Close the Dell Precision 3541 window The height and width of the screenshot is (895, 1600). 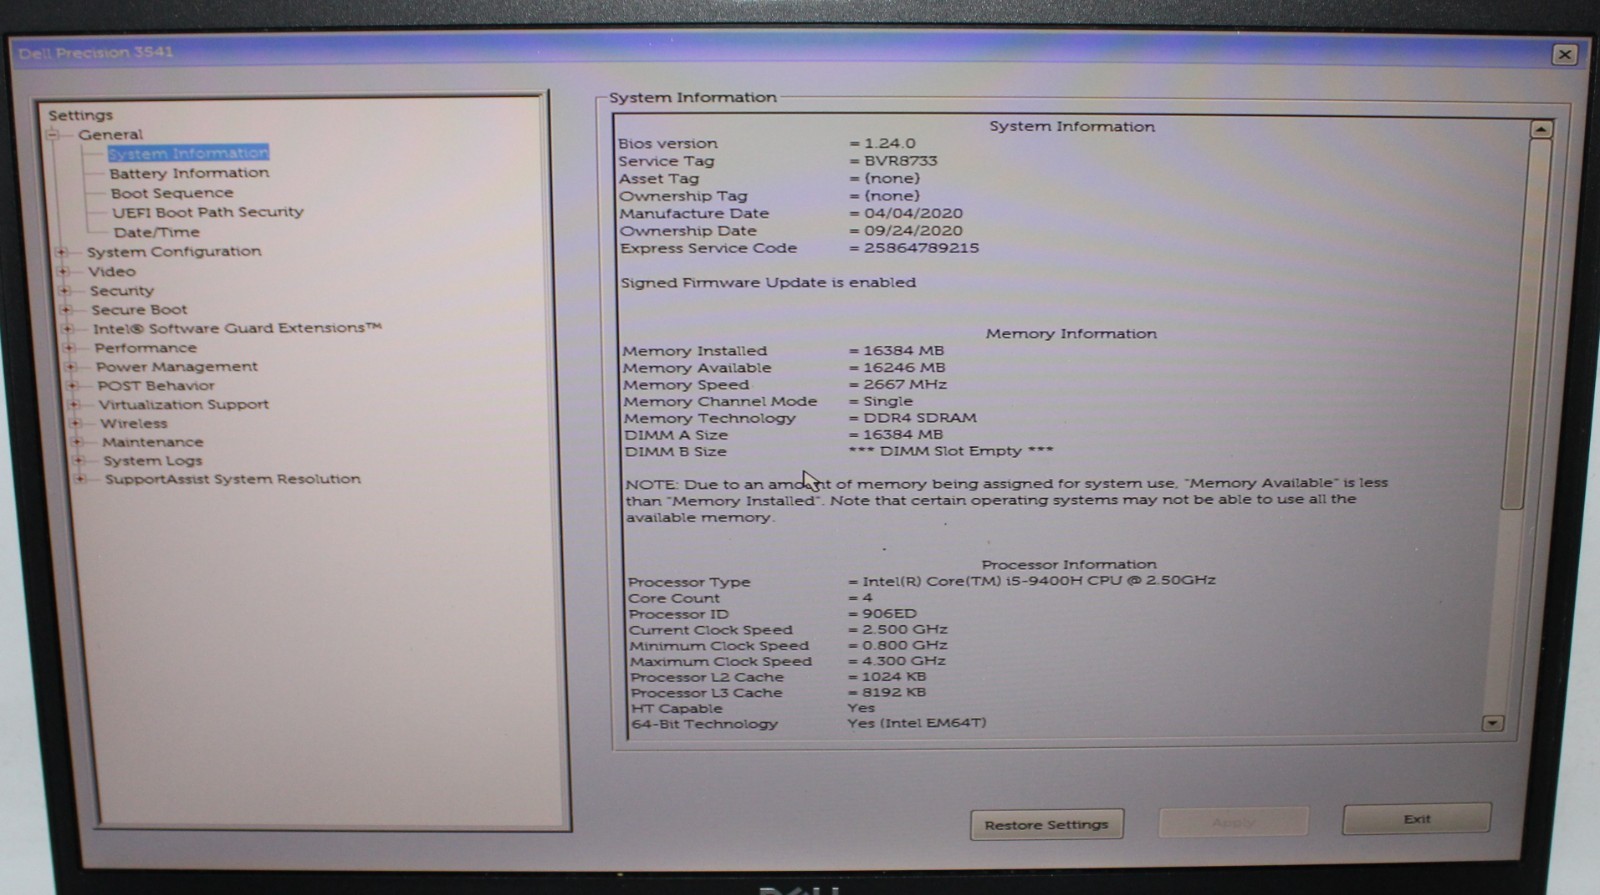pos(1565,55)
